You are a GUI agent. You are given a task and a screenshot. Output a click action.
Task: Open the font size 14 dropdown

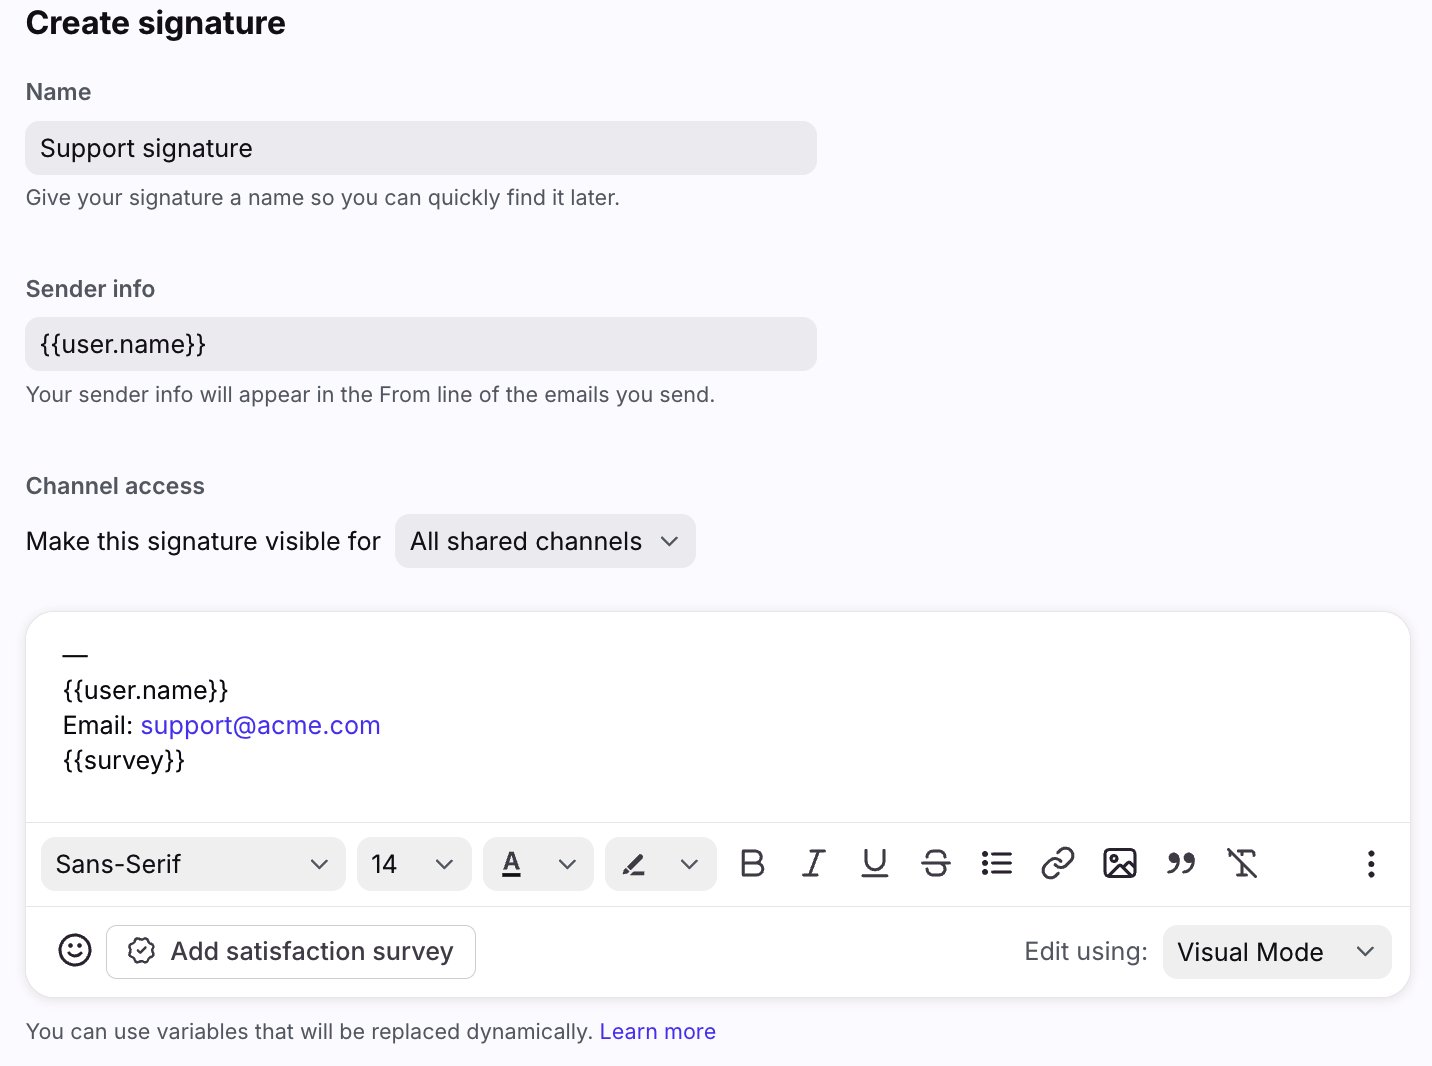click(413, 864)
